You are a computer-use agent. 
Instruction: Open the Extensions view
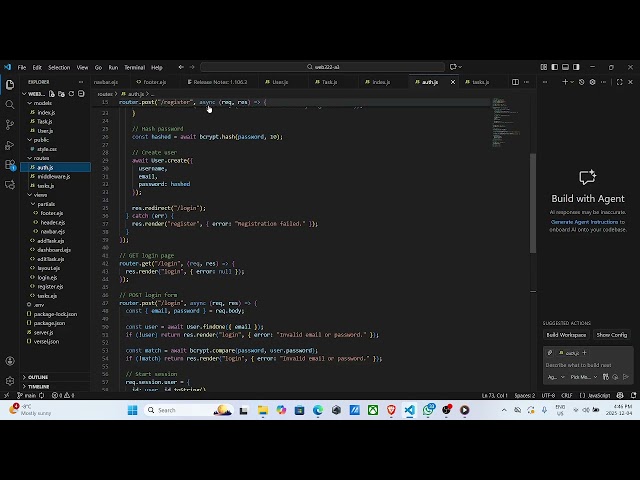[x=10, y=165]
